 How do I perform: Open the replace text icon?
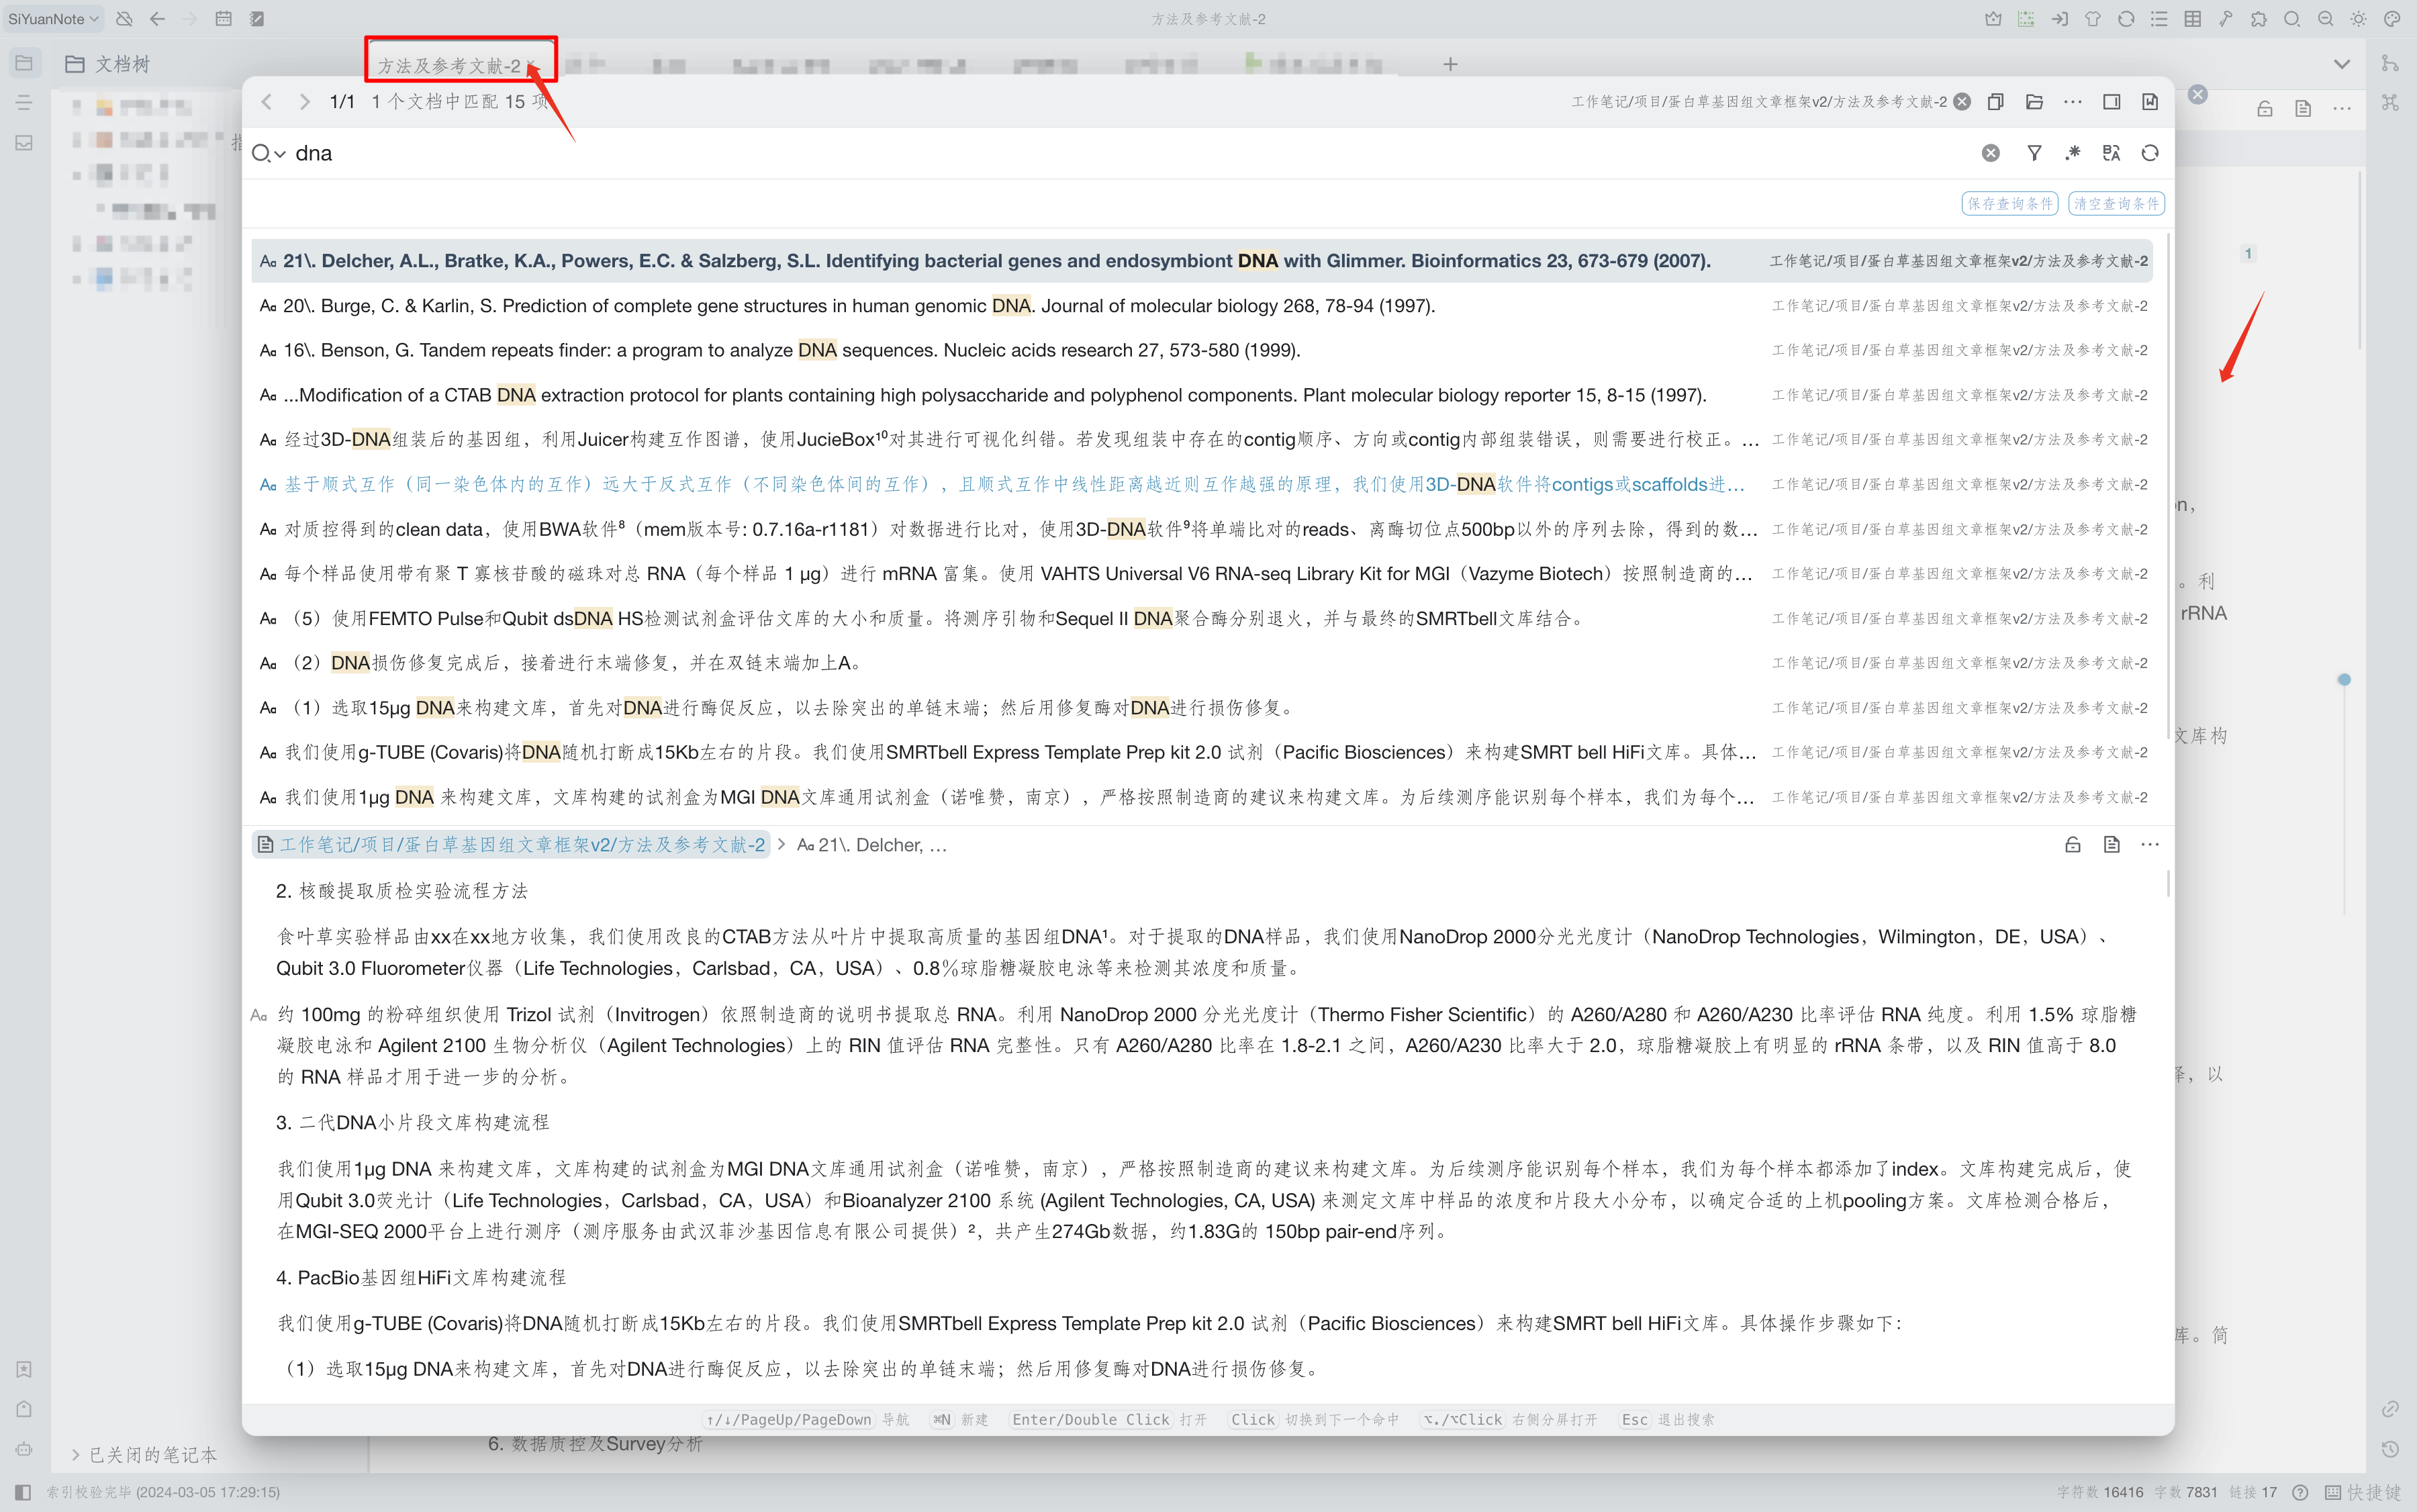[2111, 153]
